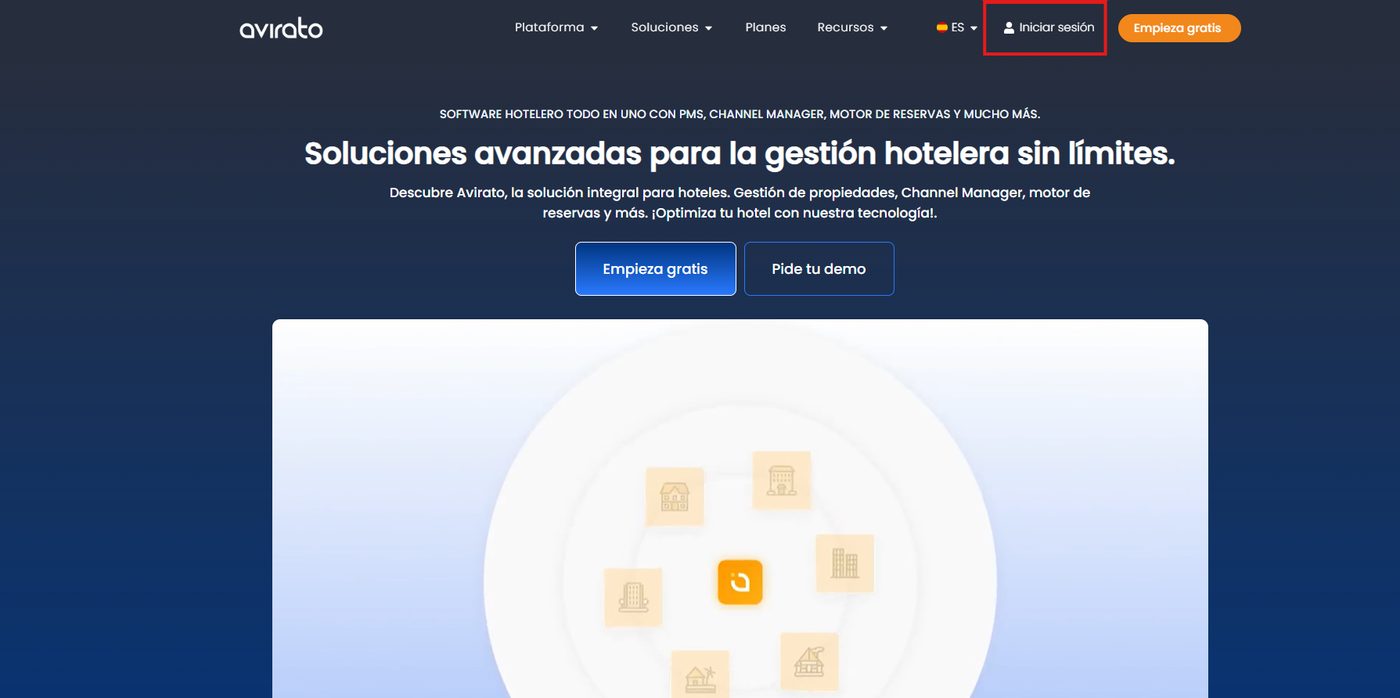Request a demo with Pide tu demo
Screen dimensions: 1400x698
coord(819,269)
